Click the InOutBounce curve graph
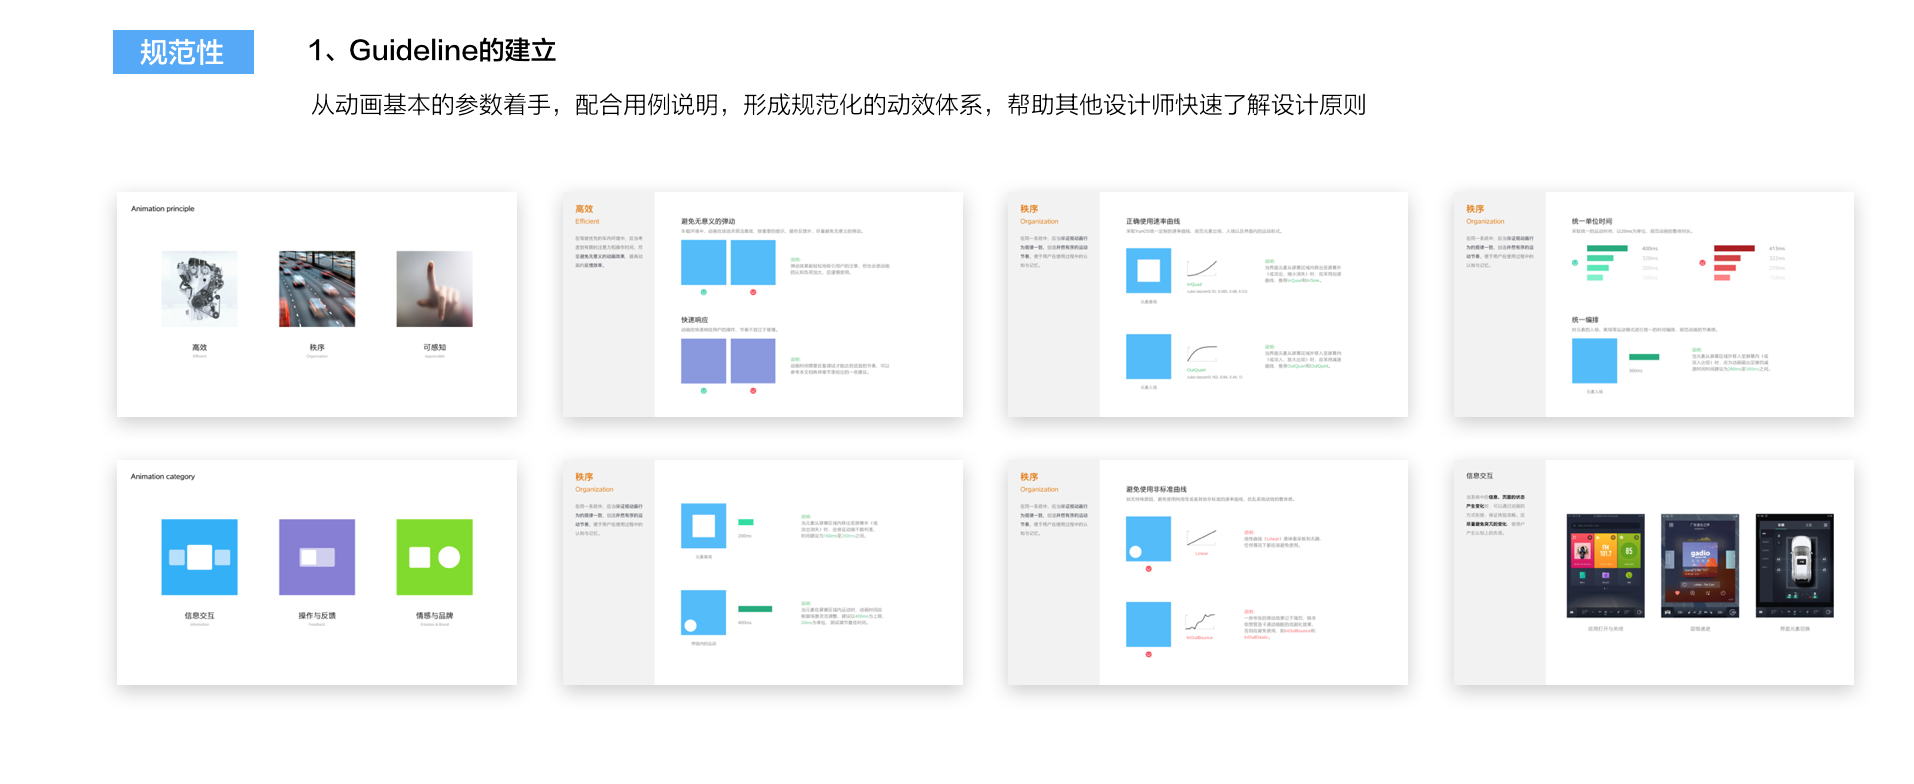Screen dimensions: 1914x784 (1201, 622)
